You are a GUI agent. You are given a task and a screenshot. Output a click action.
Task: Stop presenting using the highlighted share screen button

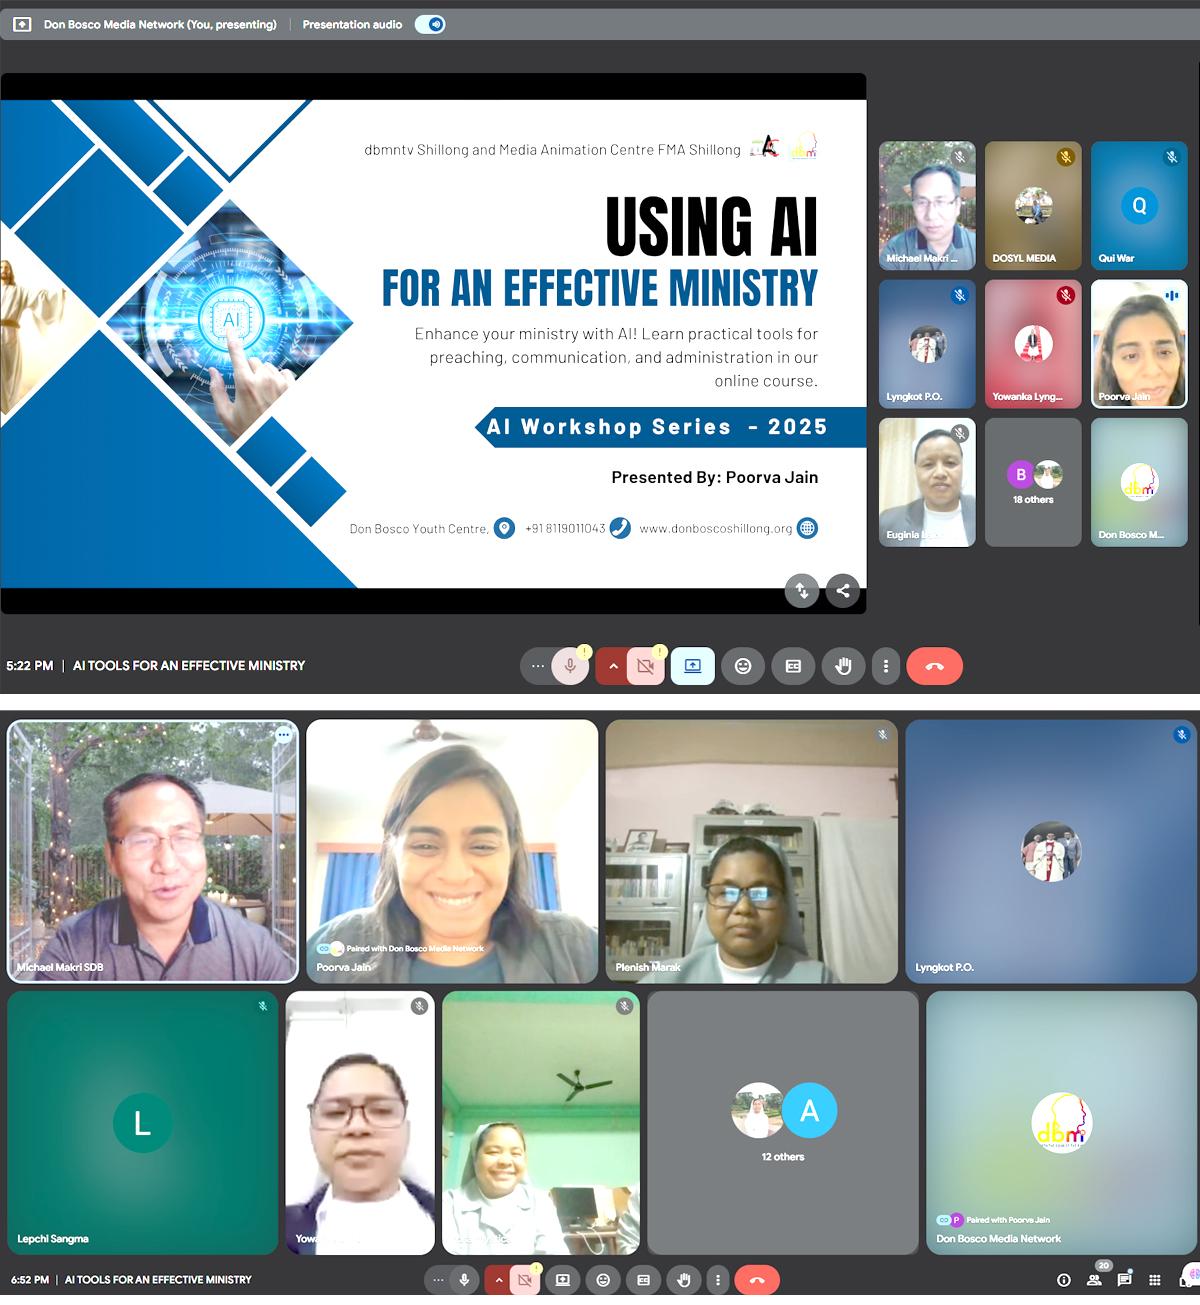tap(693, 666)
